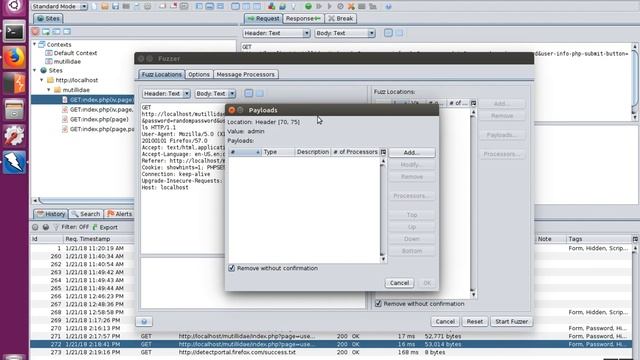Viewport: 640px width, 360px height.
Task: Switch to the Search tab
Action: (85, 214)
